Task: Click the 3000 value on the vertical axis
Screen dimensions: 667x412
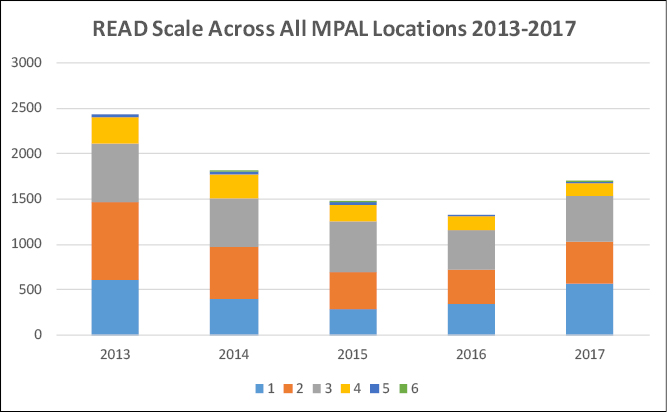Action: pos(33,63)
